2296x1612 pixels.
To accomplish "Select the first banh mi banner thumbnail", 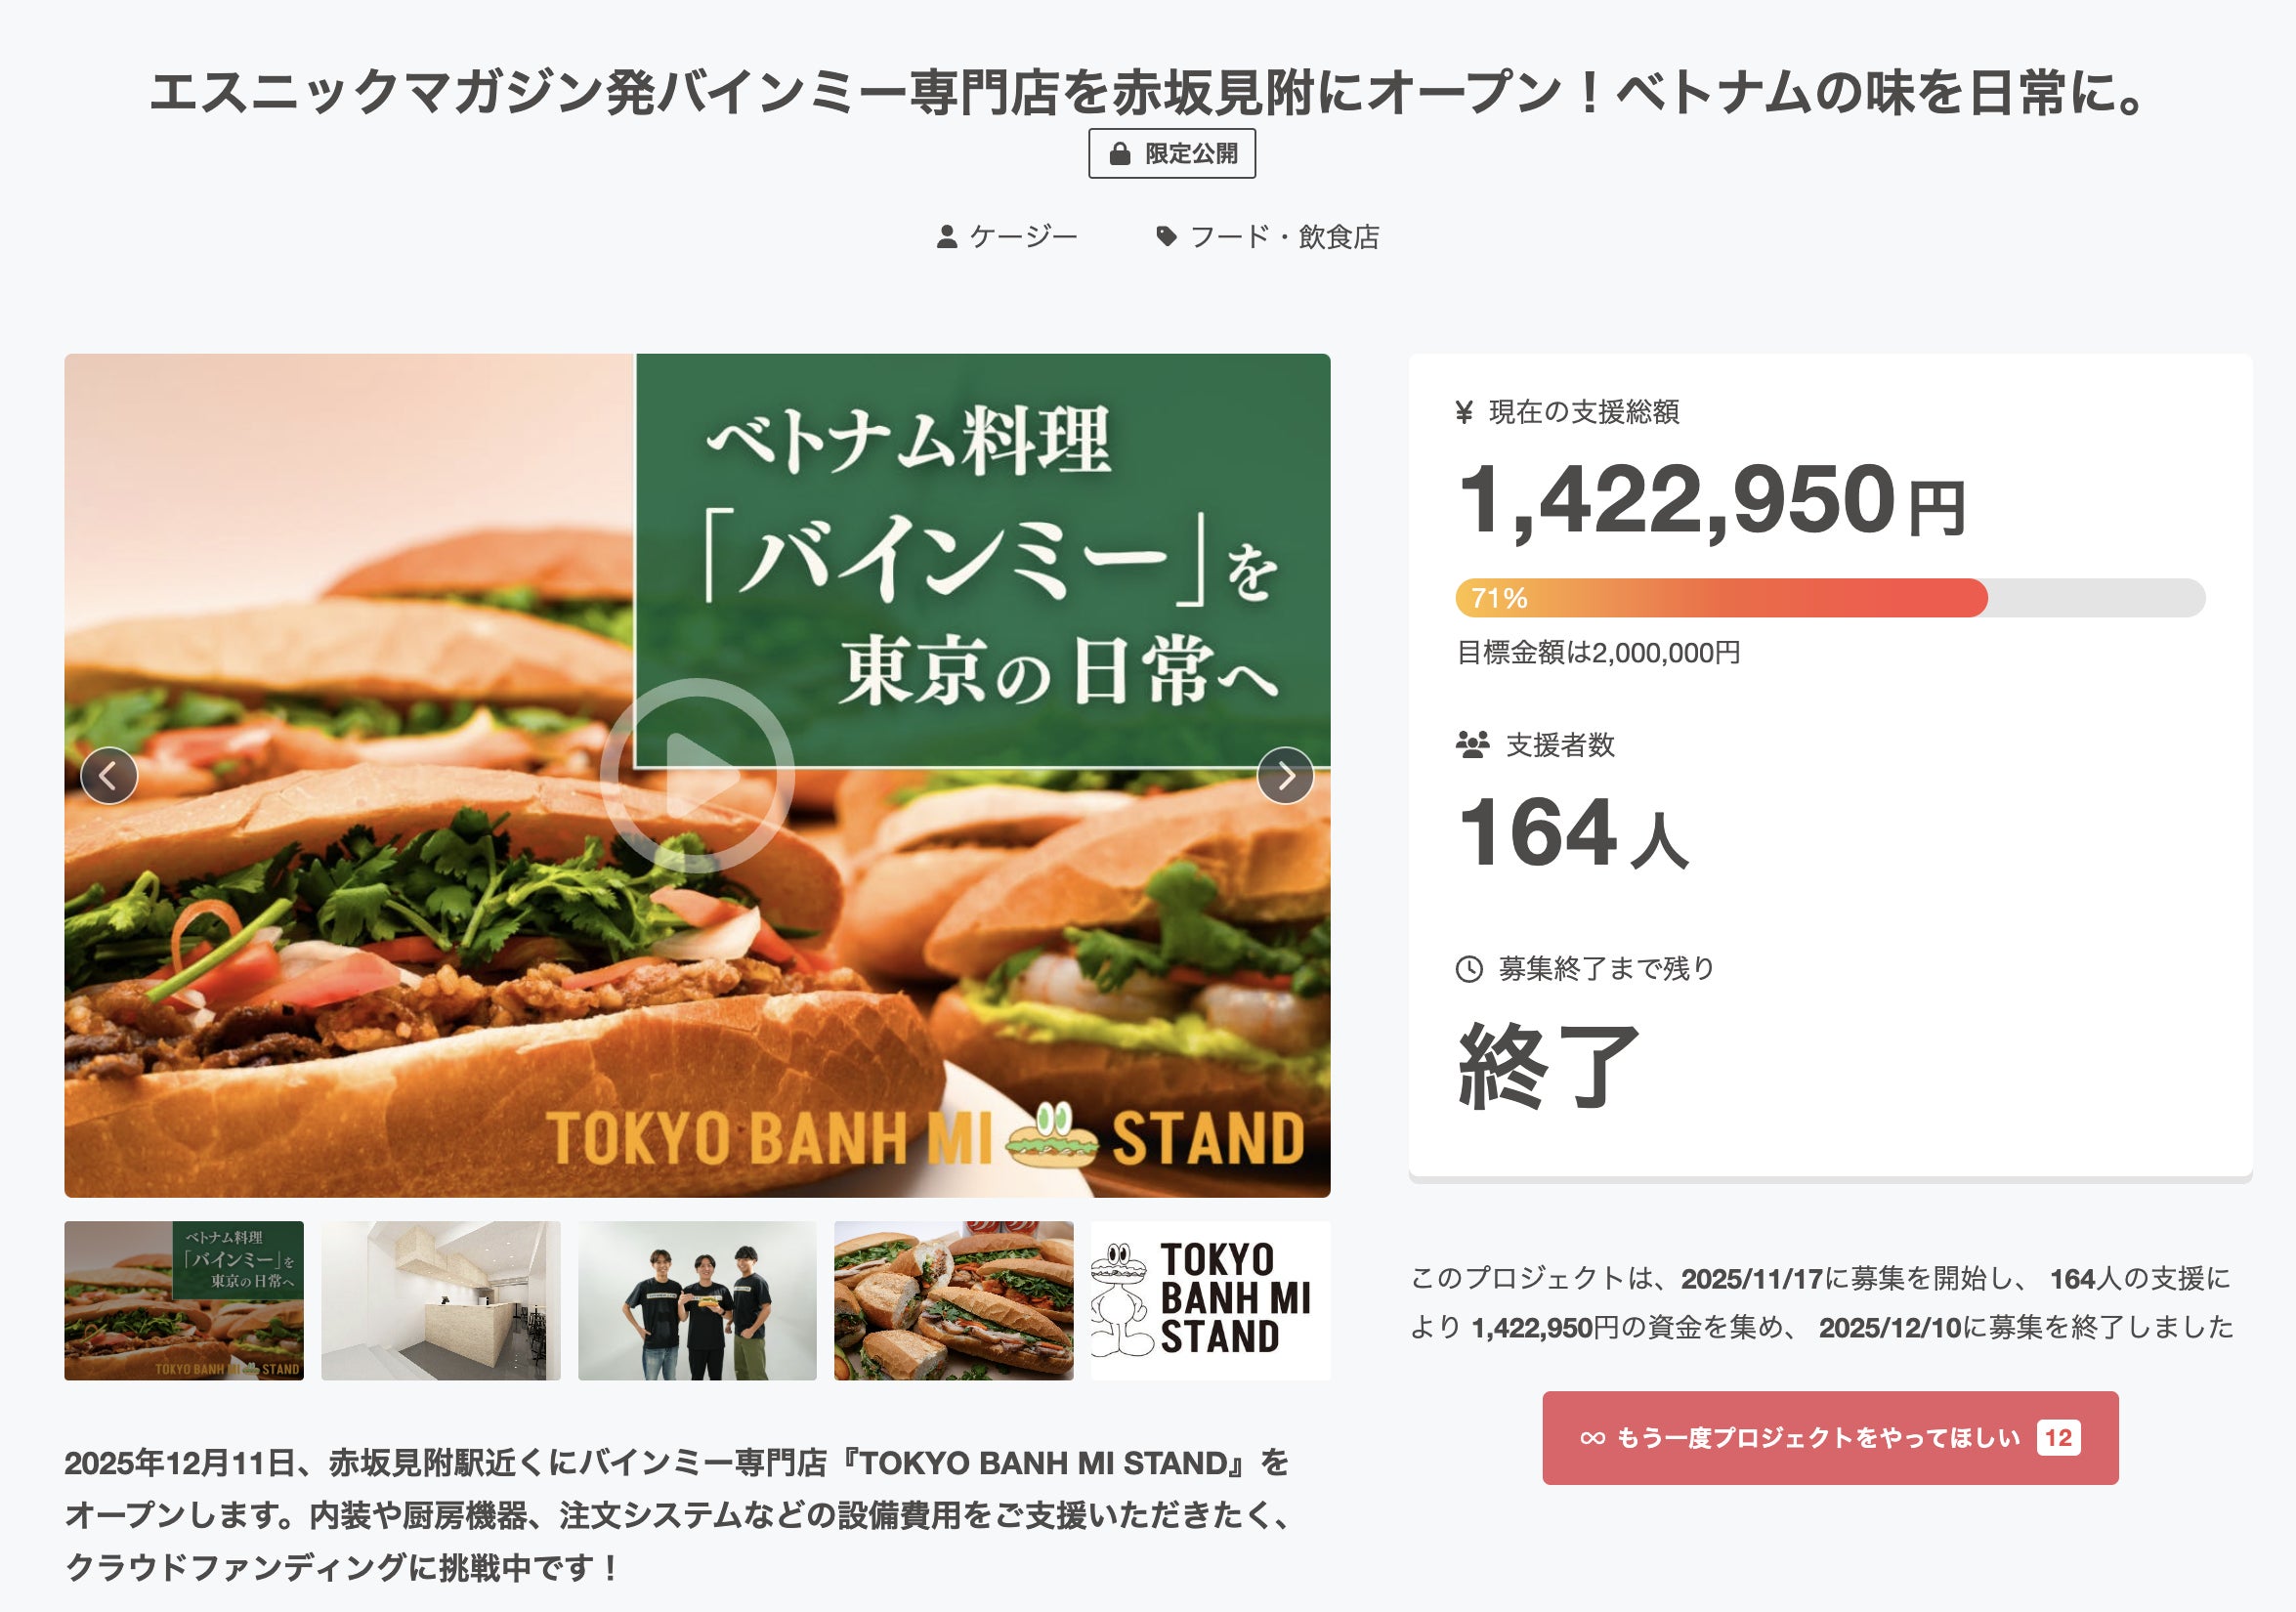I will click(x=184, y=1300).
